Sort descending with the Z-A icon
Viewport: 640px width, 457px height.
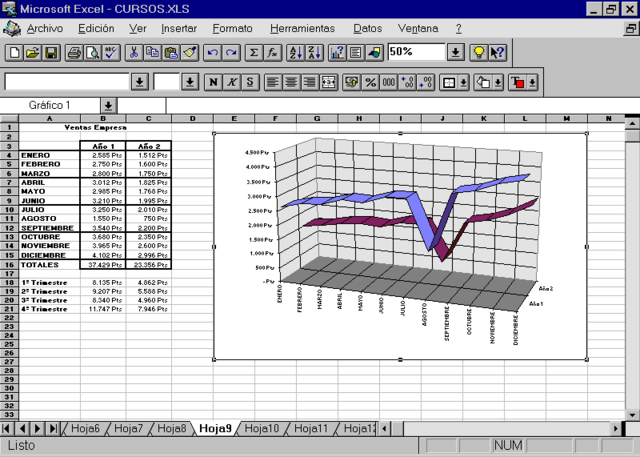point(314,53)
